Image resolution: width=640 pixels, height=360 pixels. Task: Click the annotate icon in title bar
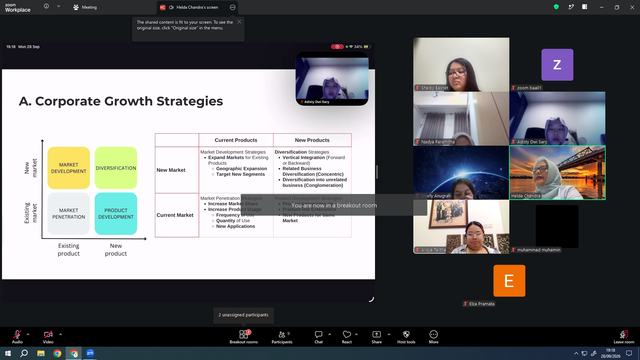click(571, 7)
